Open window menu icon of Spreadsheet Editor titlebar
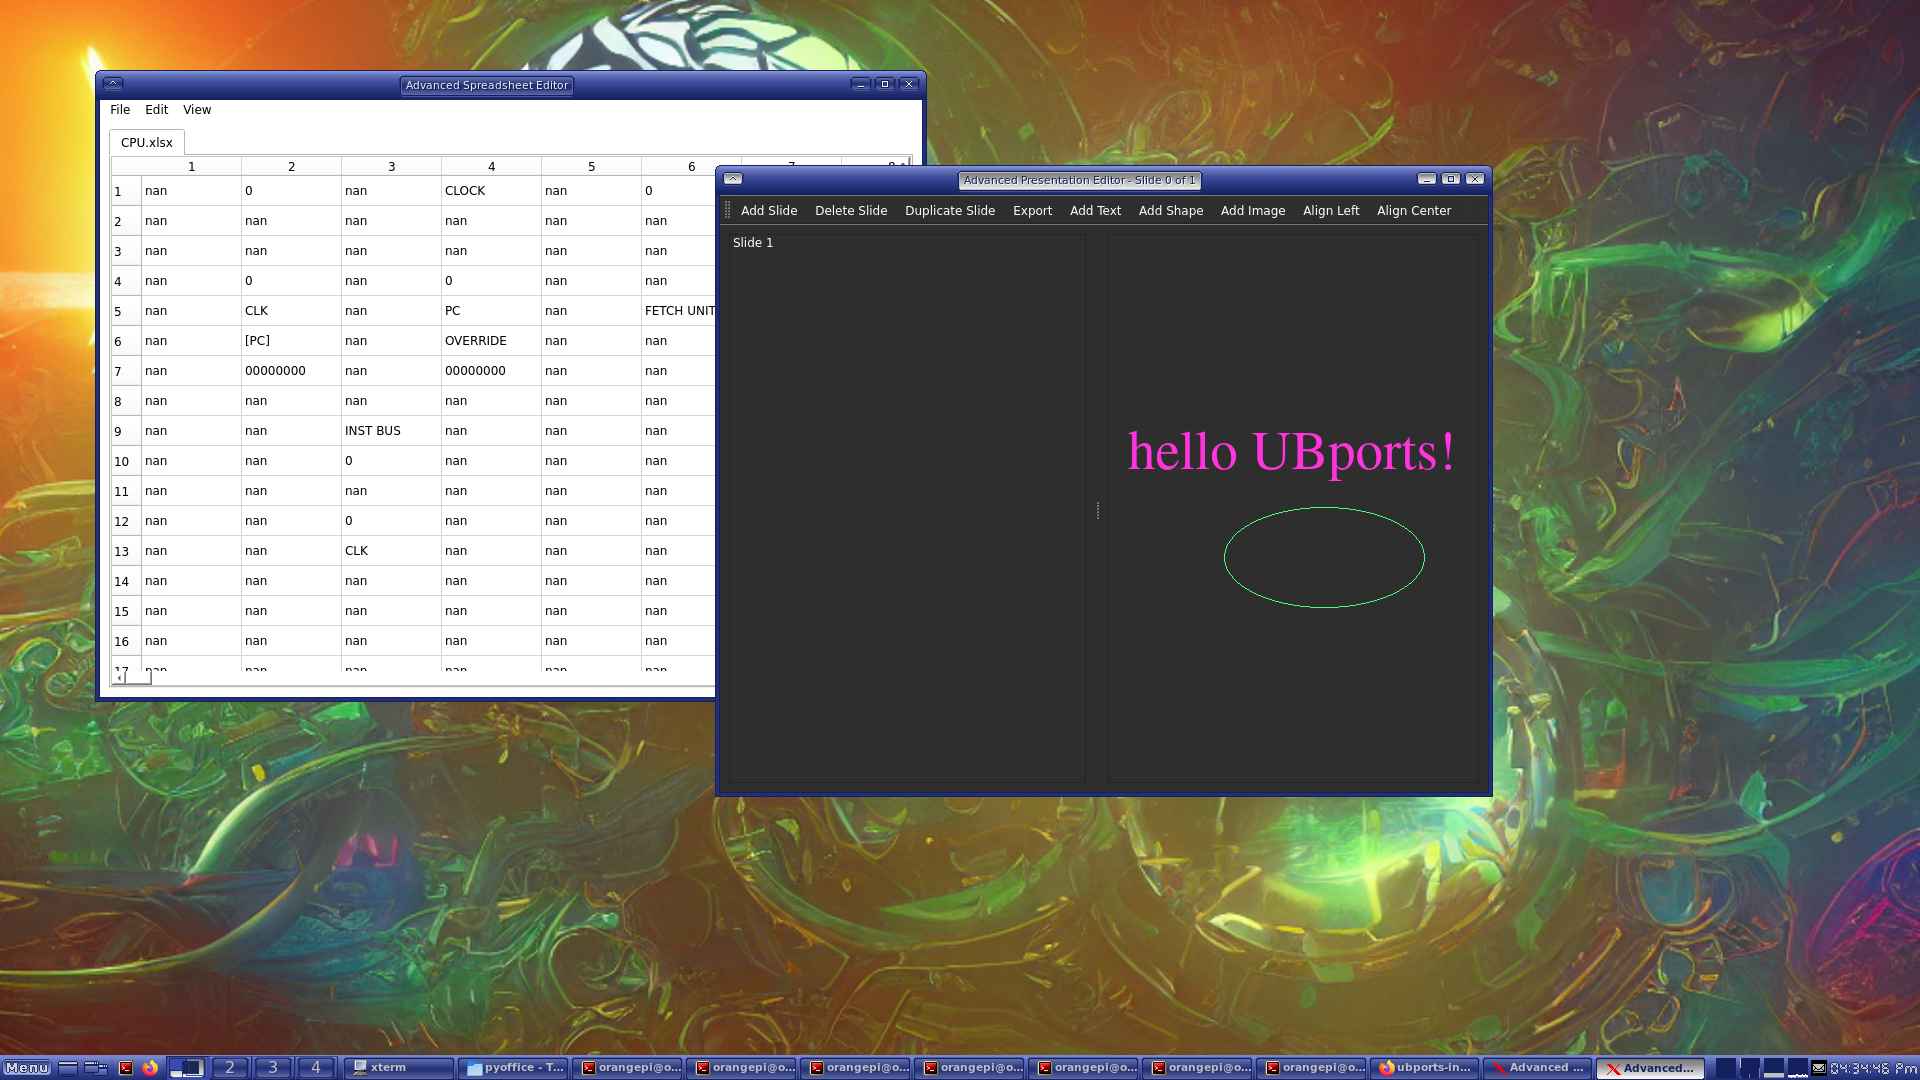 (x=113, y=84)
